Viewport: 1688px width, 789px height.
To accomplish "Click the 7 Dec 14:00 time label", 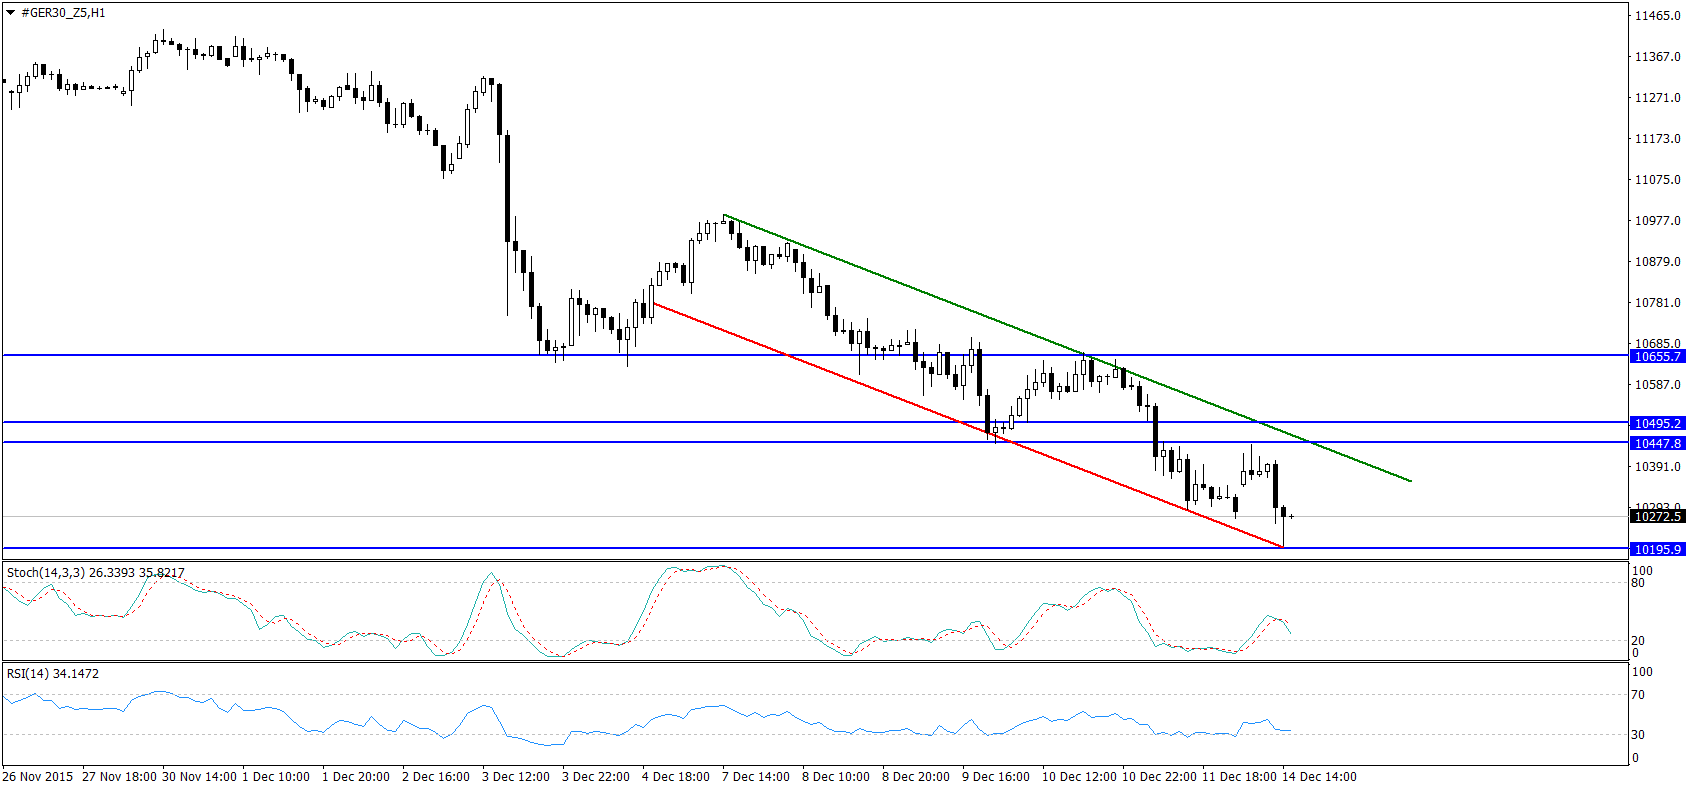I will (x=756, y=777).
